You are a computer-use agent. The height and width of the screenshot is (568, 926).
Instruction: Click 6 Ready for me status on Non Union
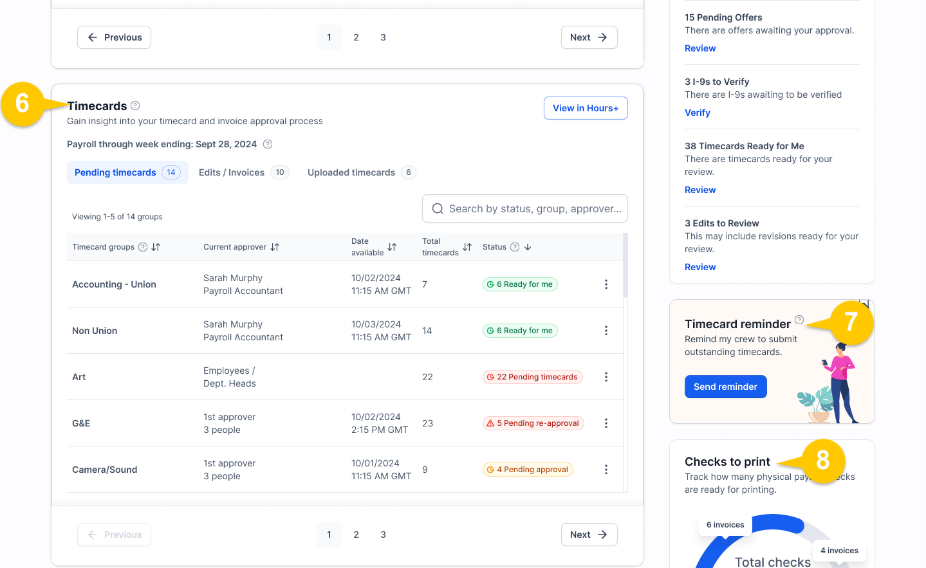[520, 331]
